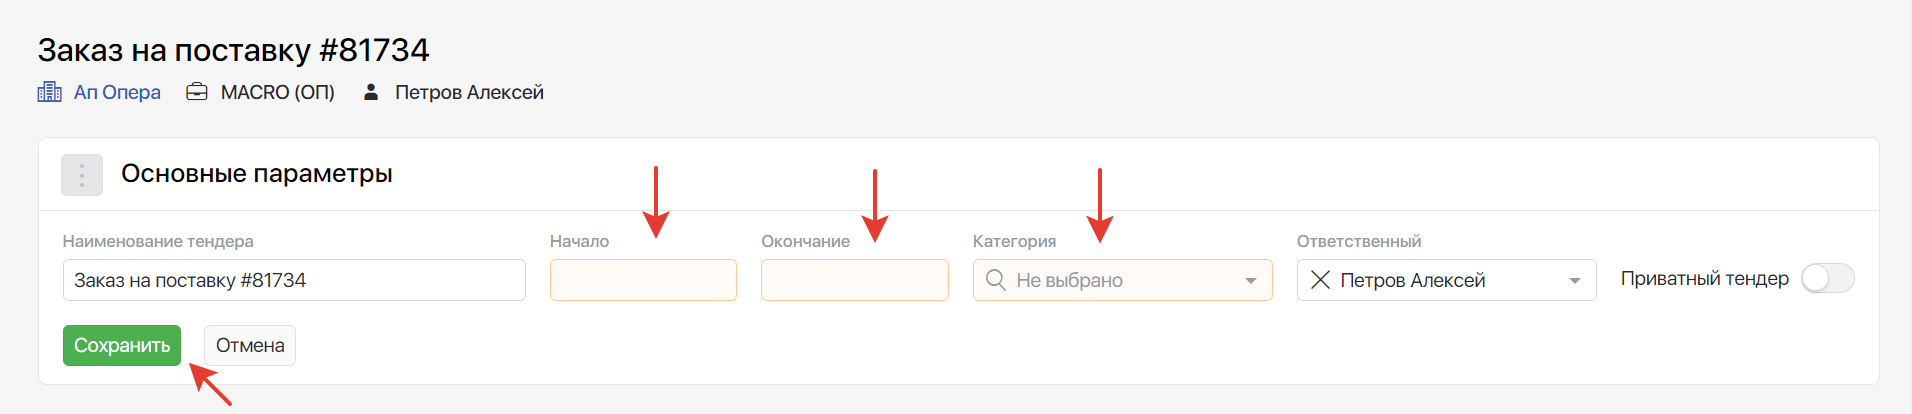Click the person icon beside Петров Алексей
Image resolution: width=1912 pixels, height=414 pixels.
click(371, 92)
